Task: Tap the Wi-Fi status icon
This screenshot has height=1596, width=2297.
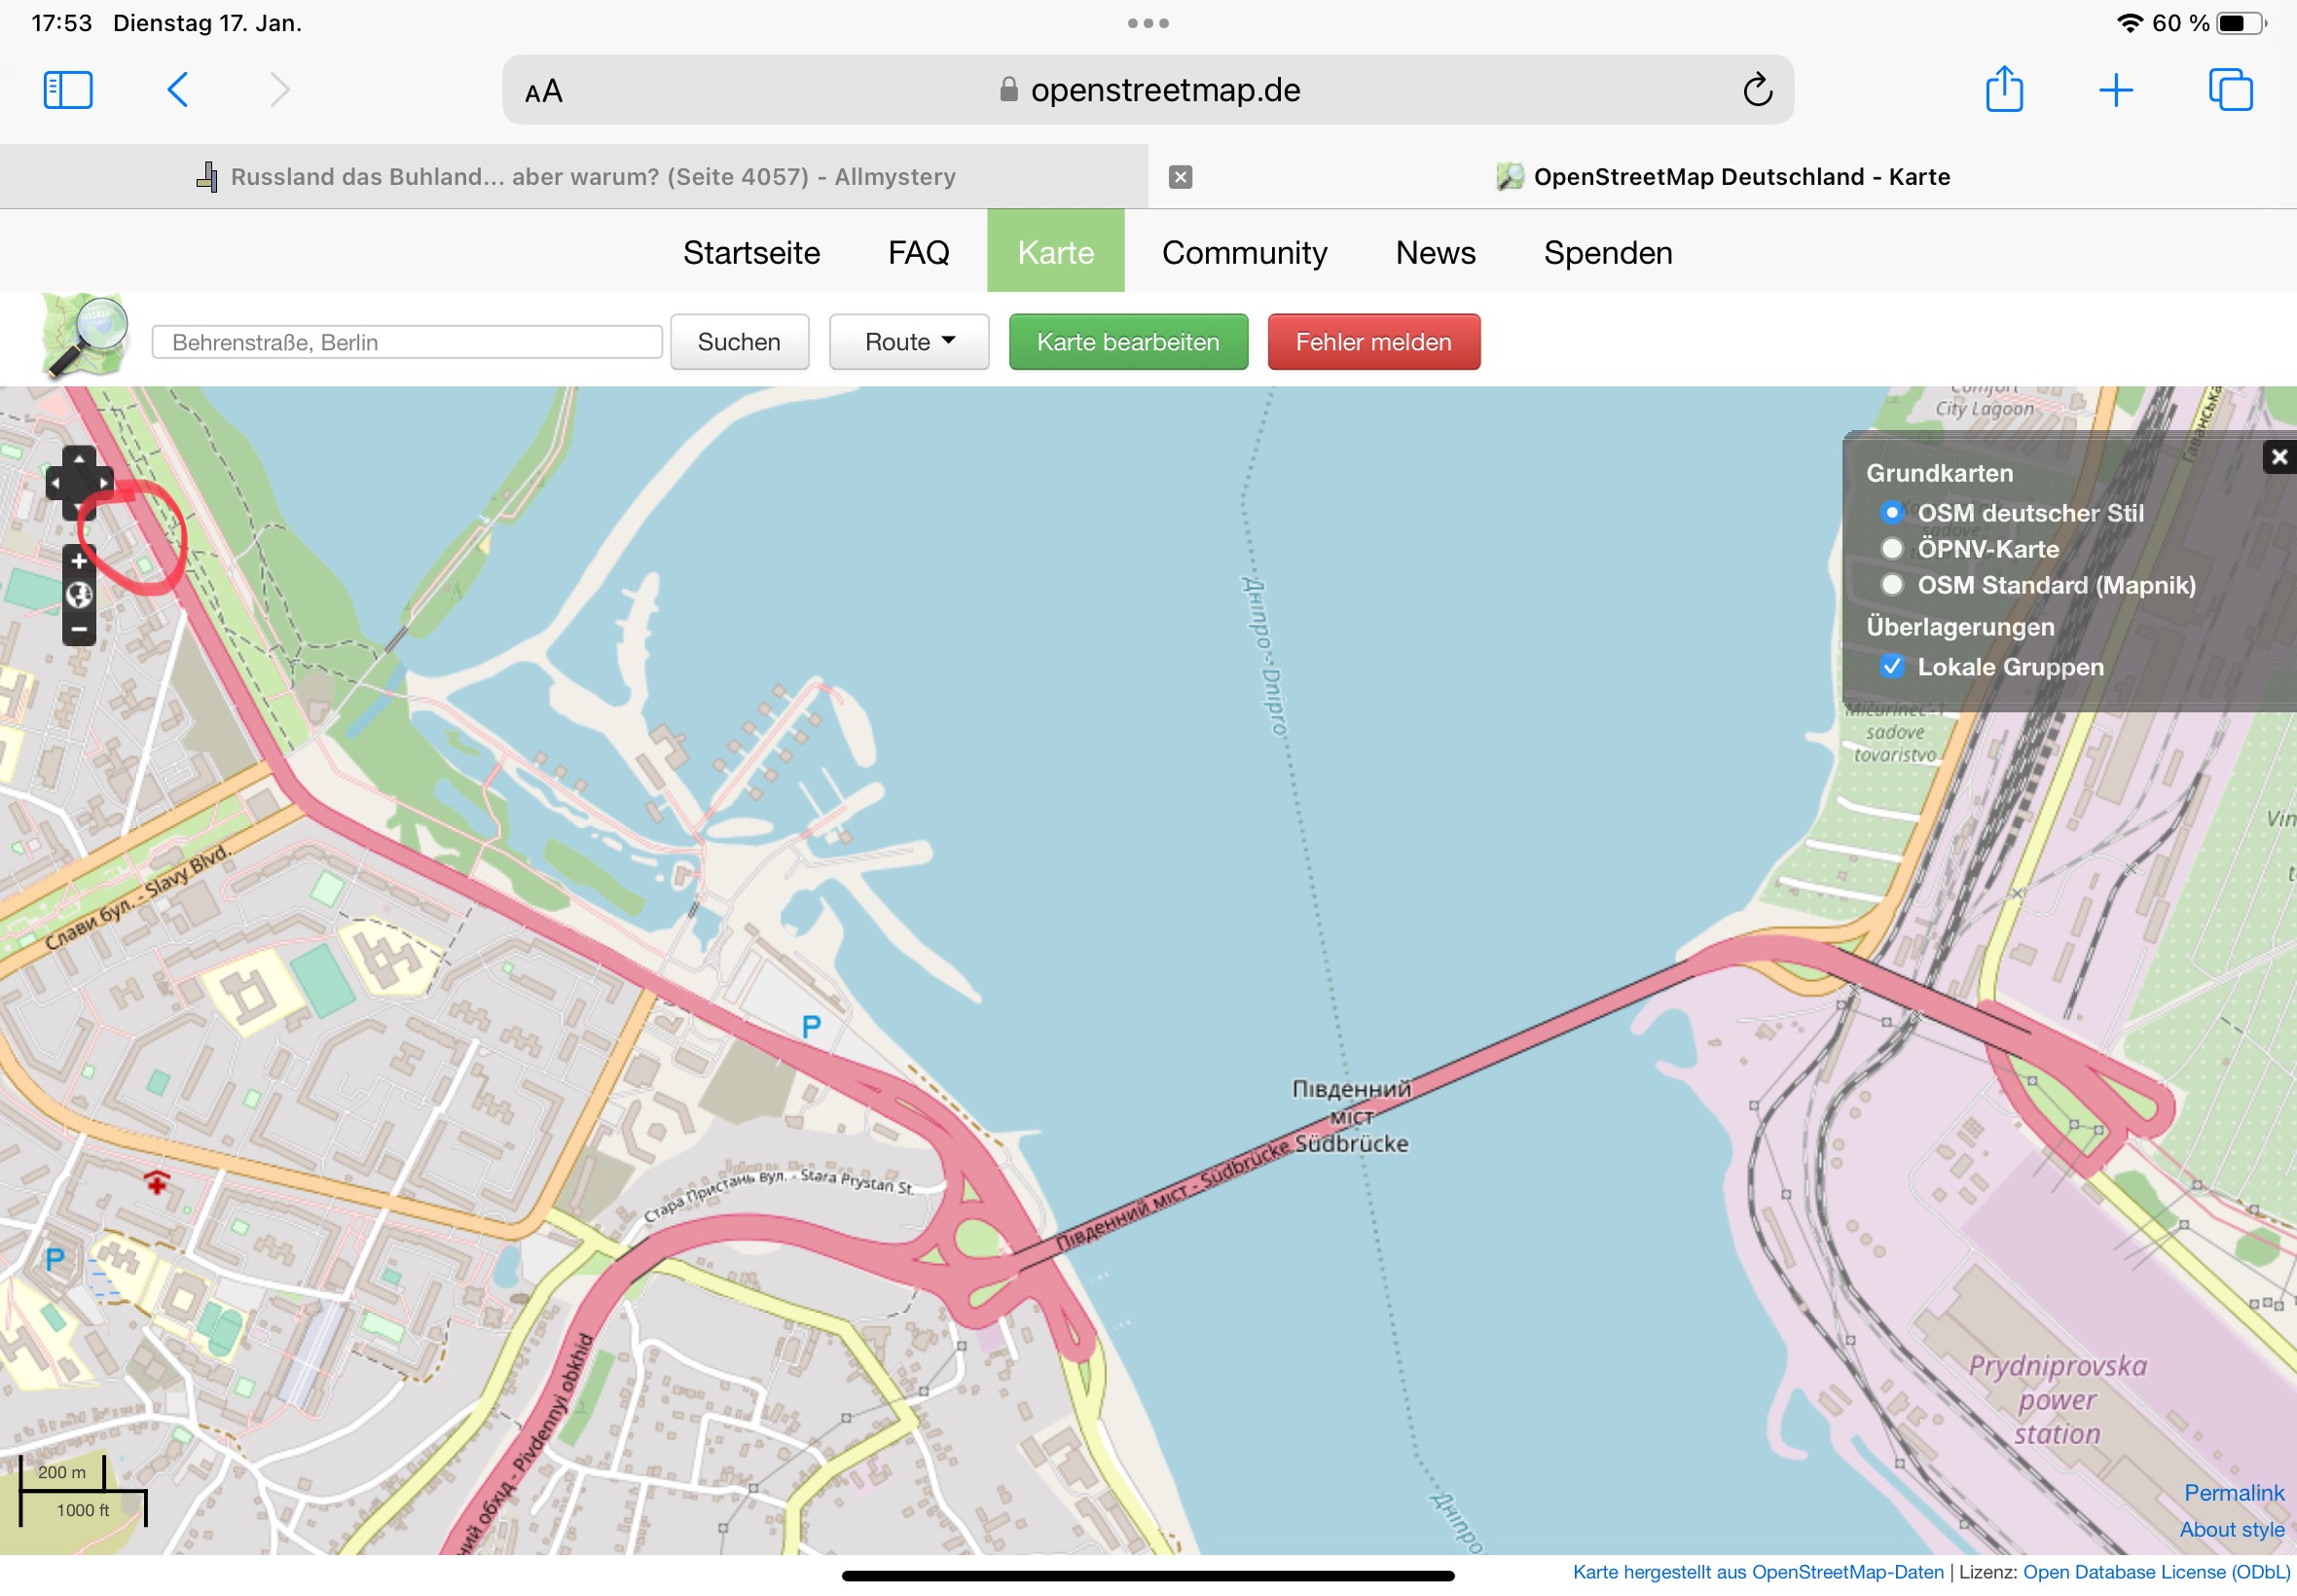Action: point(2130,23)
